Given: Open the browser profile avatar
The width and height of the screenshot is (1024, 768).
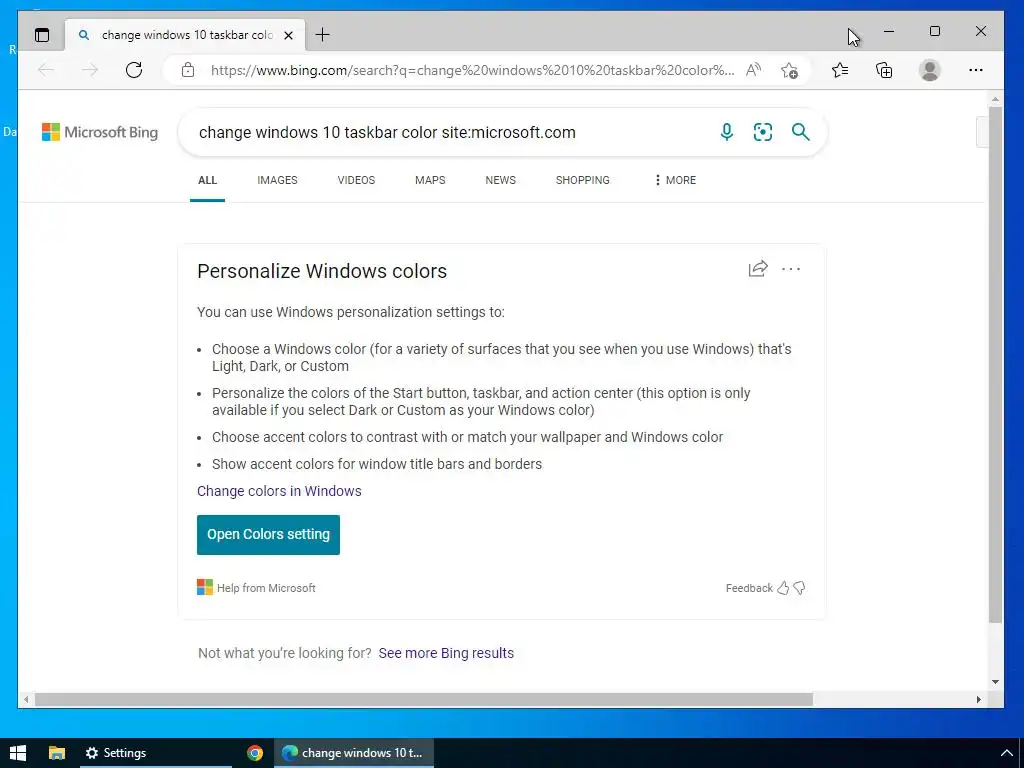Looking at the screenshot, I should pos(929,70).
